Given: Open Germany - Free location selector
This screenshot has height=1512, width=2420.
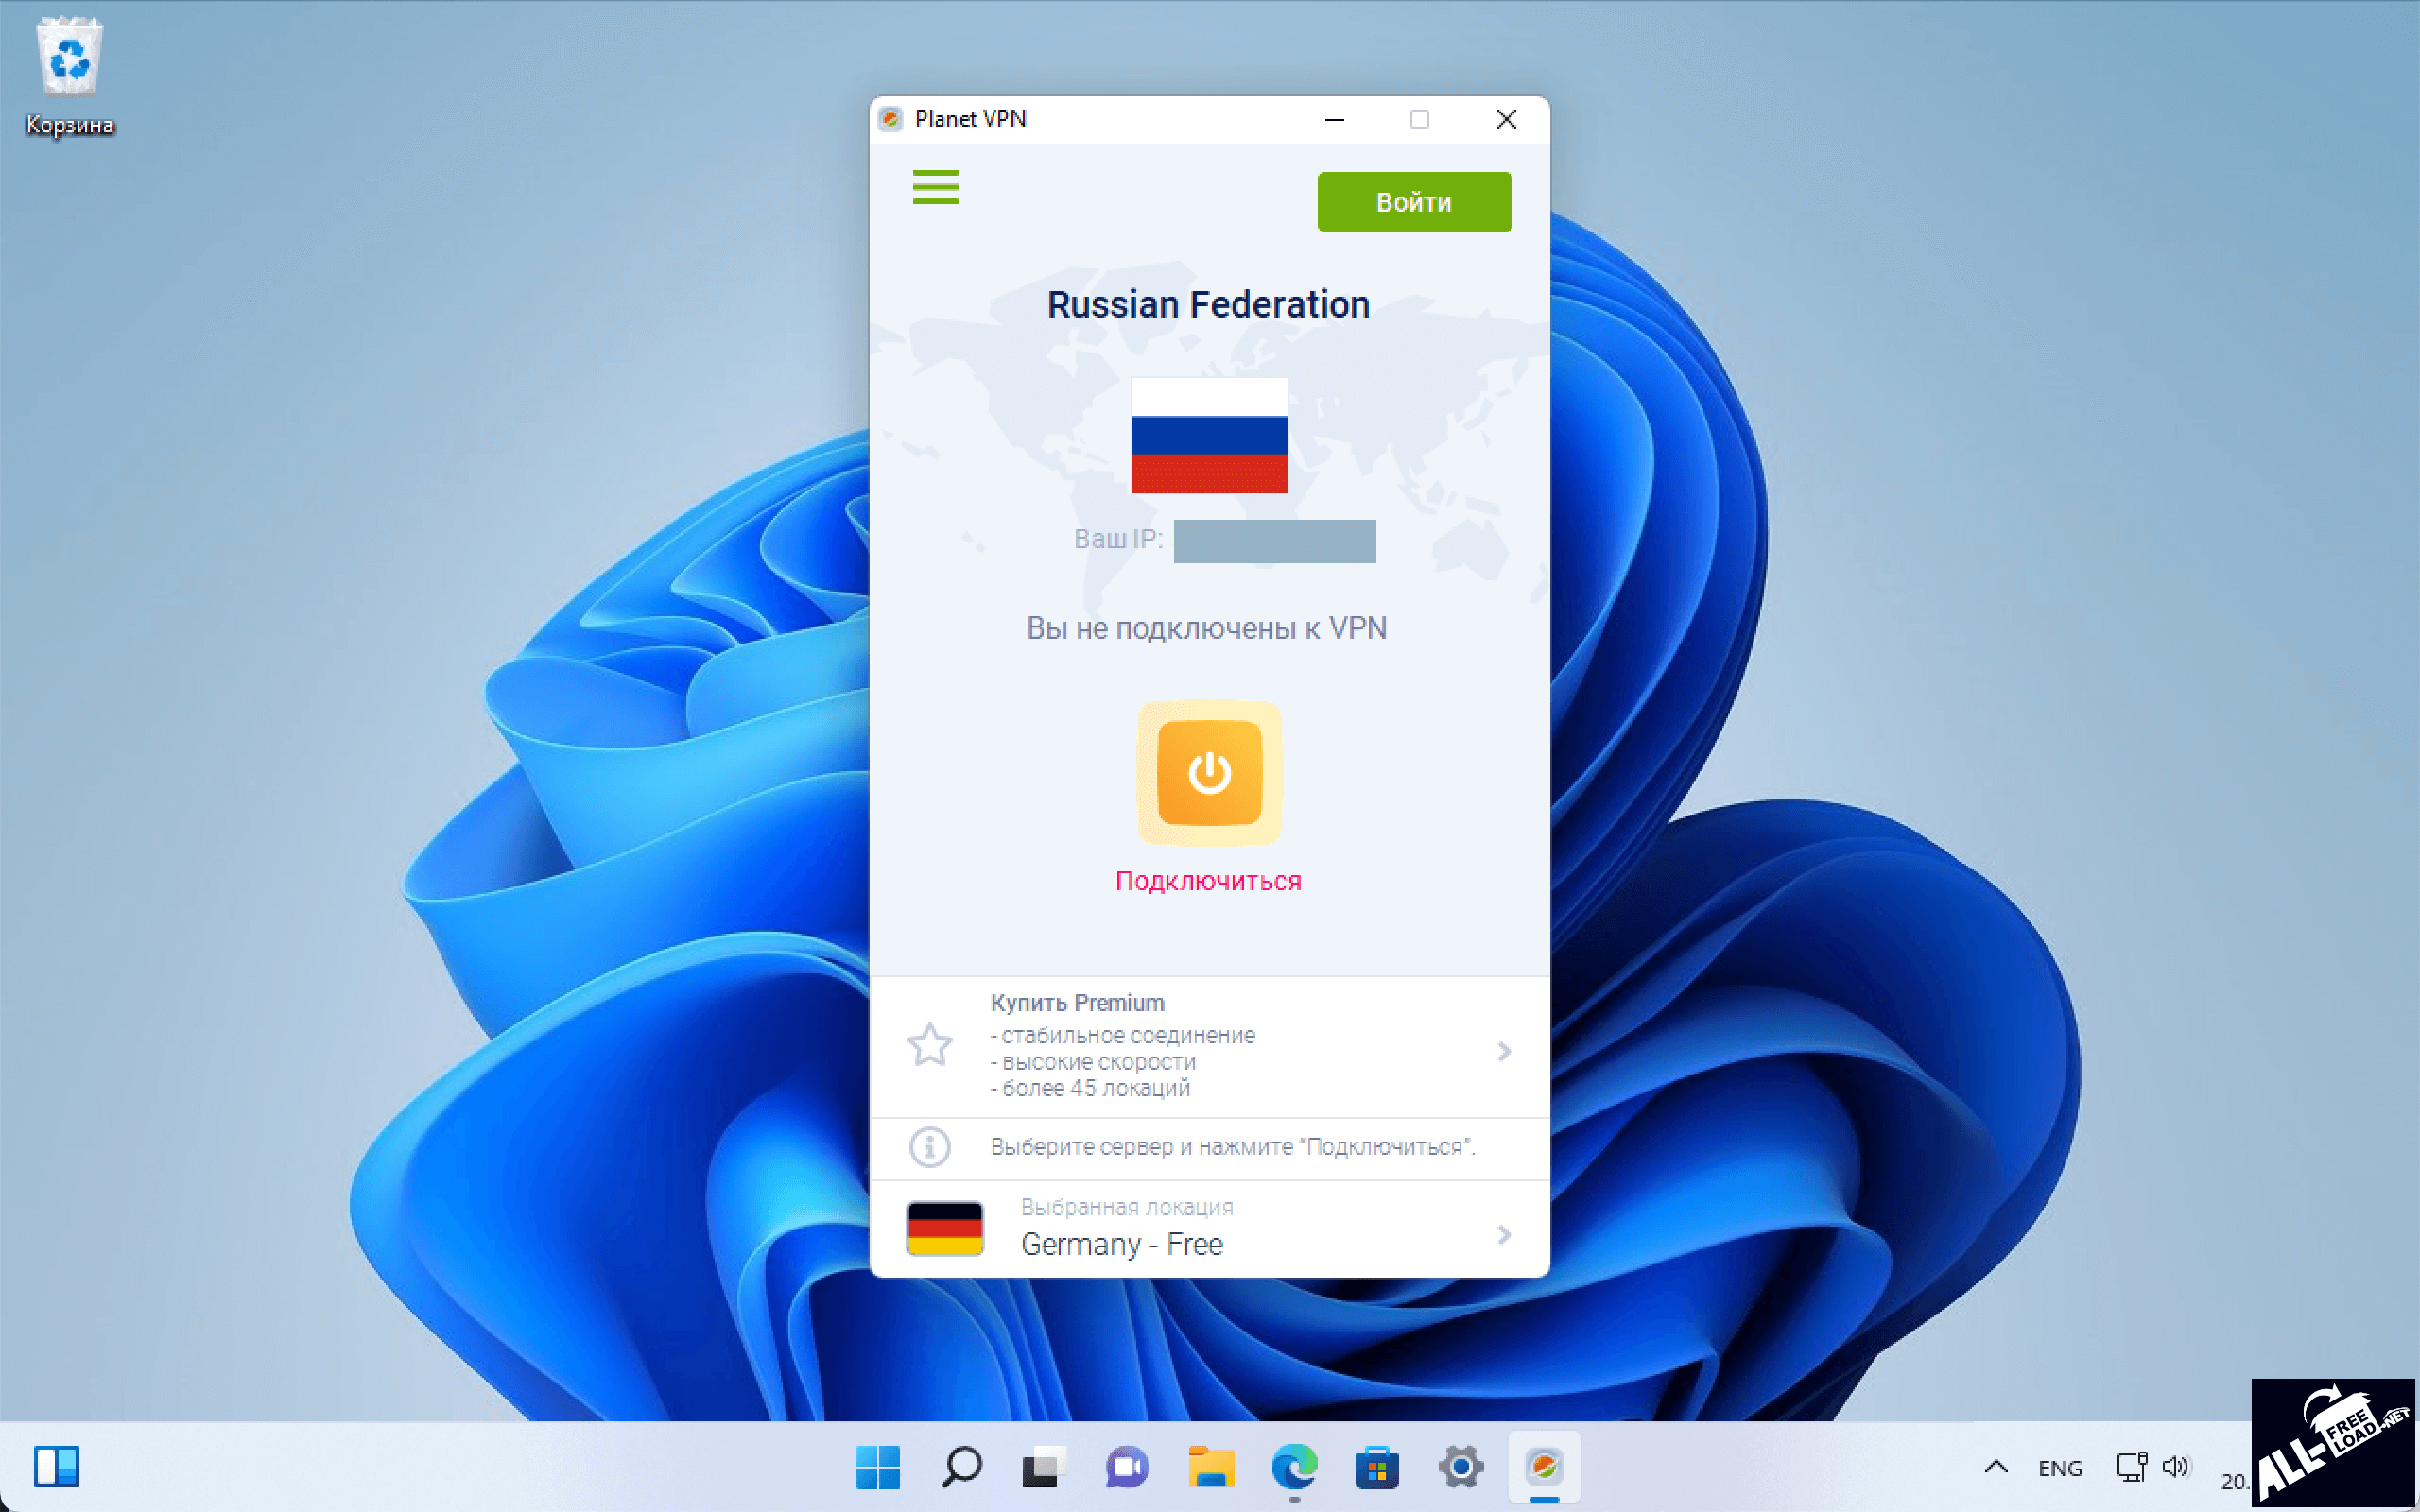Looking at the screenshot, I should (x=1122, y=1244).
